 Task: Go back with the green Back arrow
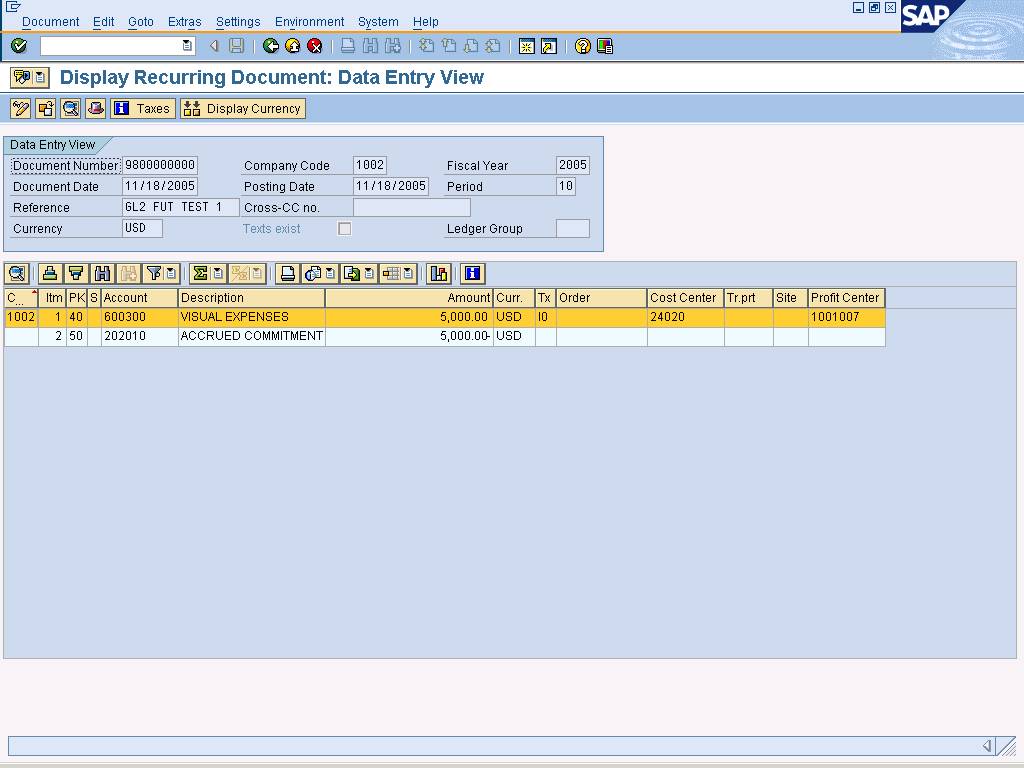270,46
